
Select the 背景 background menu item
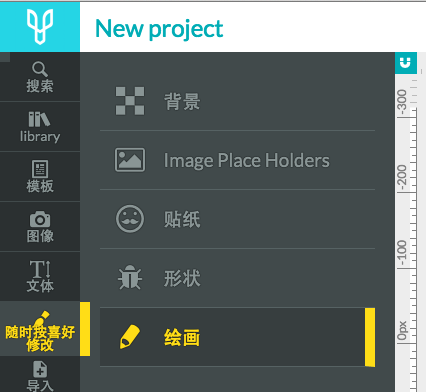point(237,101)
